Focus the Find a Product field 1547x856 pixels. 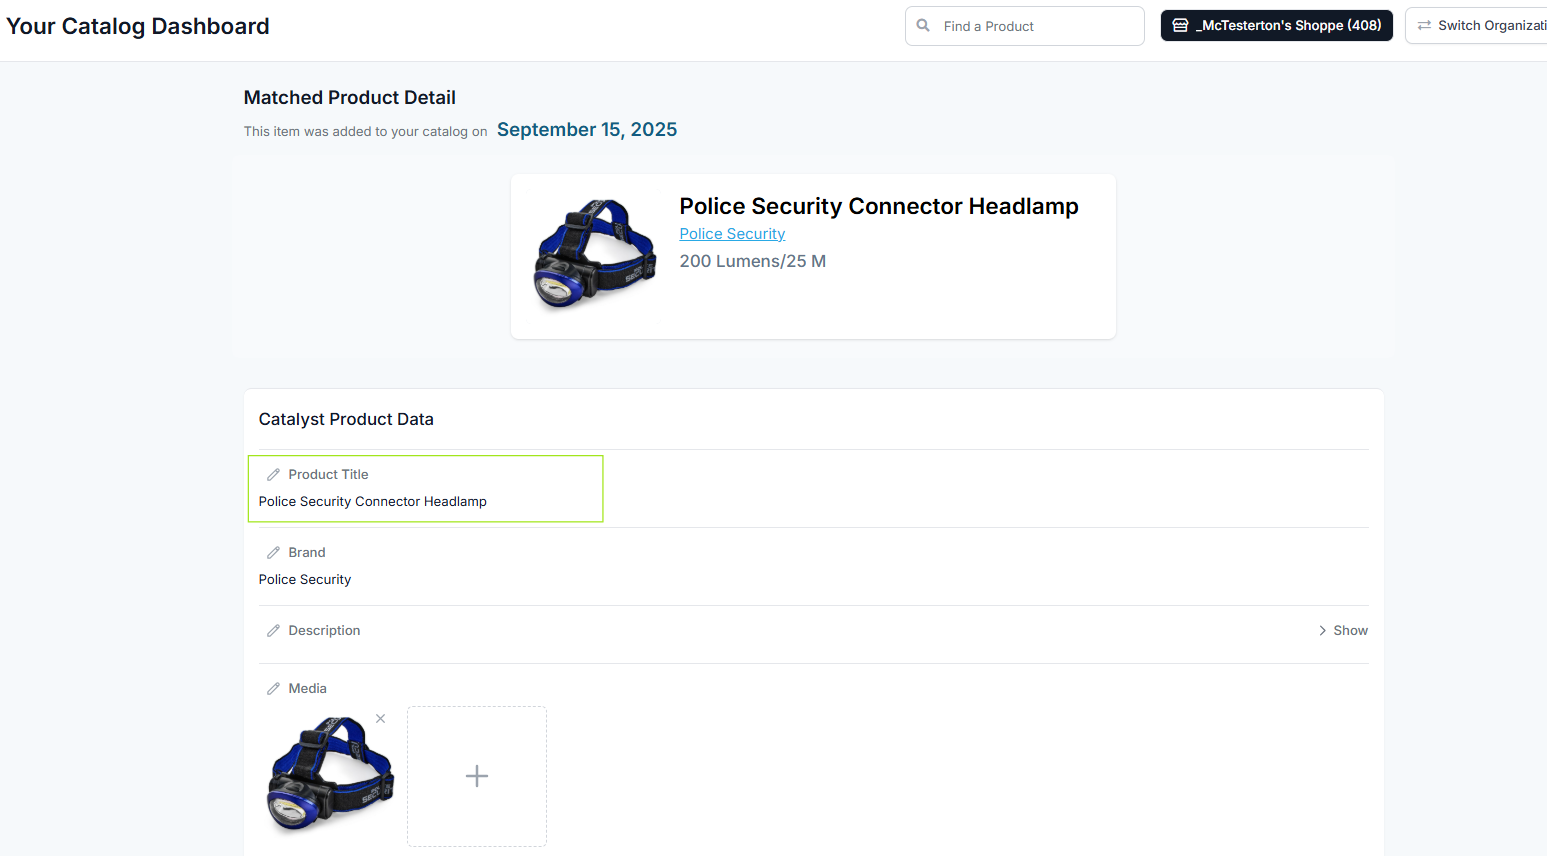(1024, 26)
